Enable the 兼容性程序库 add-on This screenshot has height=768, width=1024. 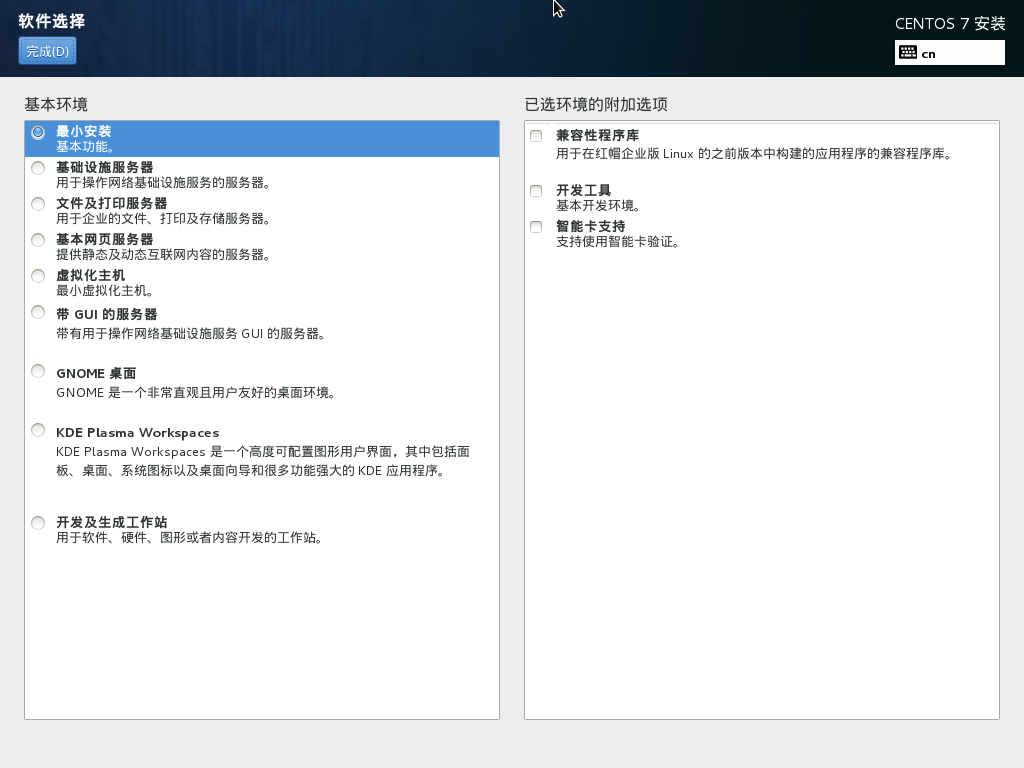coord(535,134)
